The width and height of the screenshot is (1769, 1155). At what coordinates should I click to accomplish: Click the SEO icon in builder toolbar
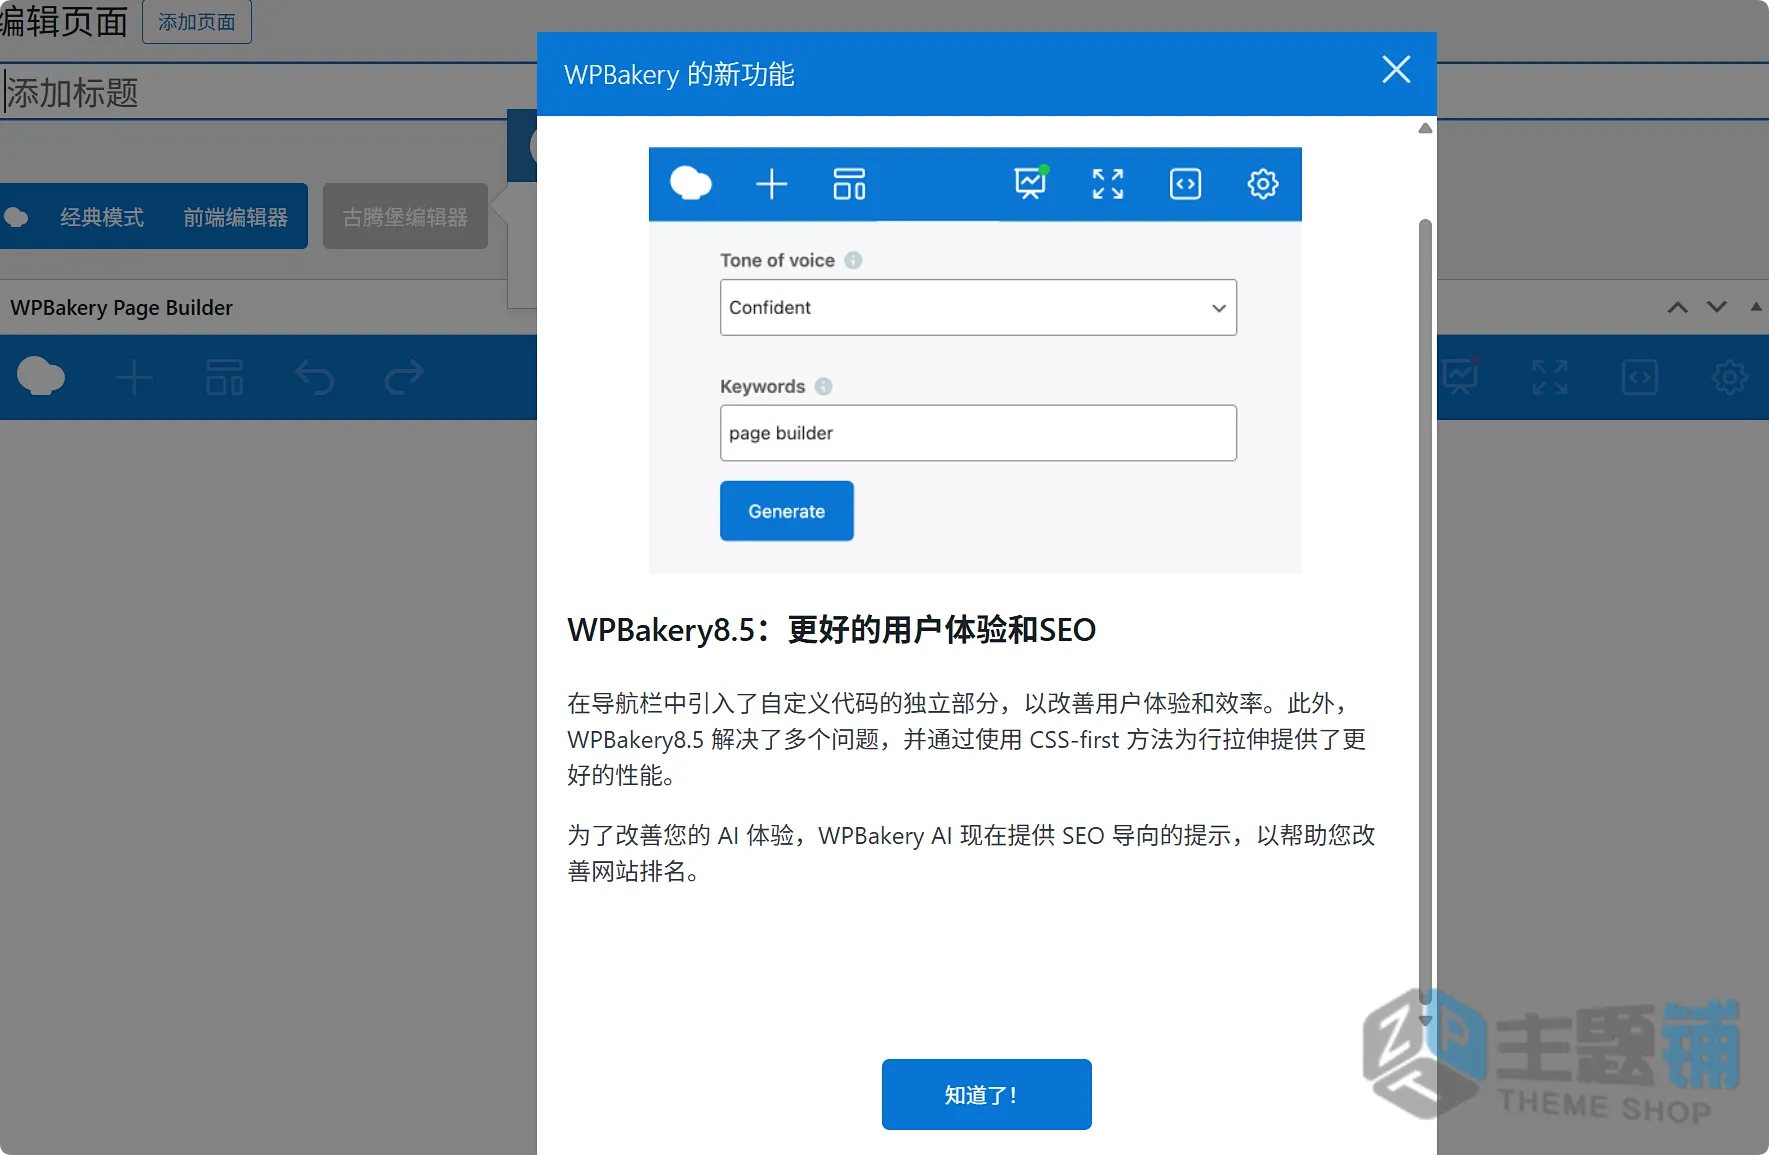1460,377
